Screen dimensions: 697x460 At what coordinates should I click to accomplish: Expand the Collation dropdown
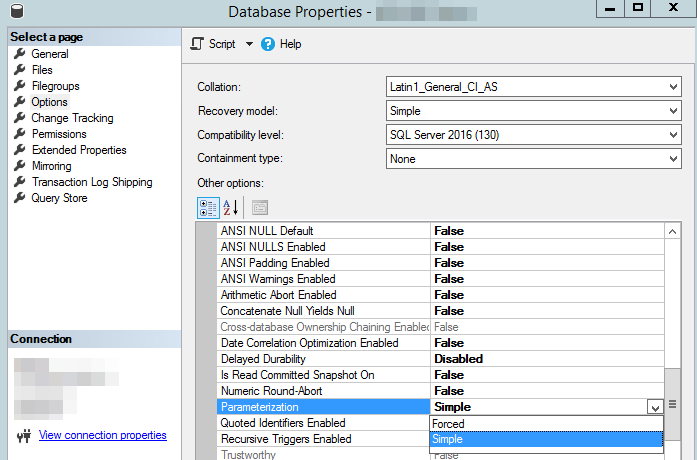(x=673, y=87)
